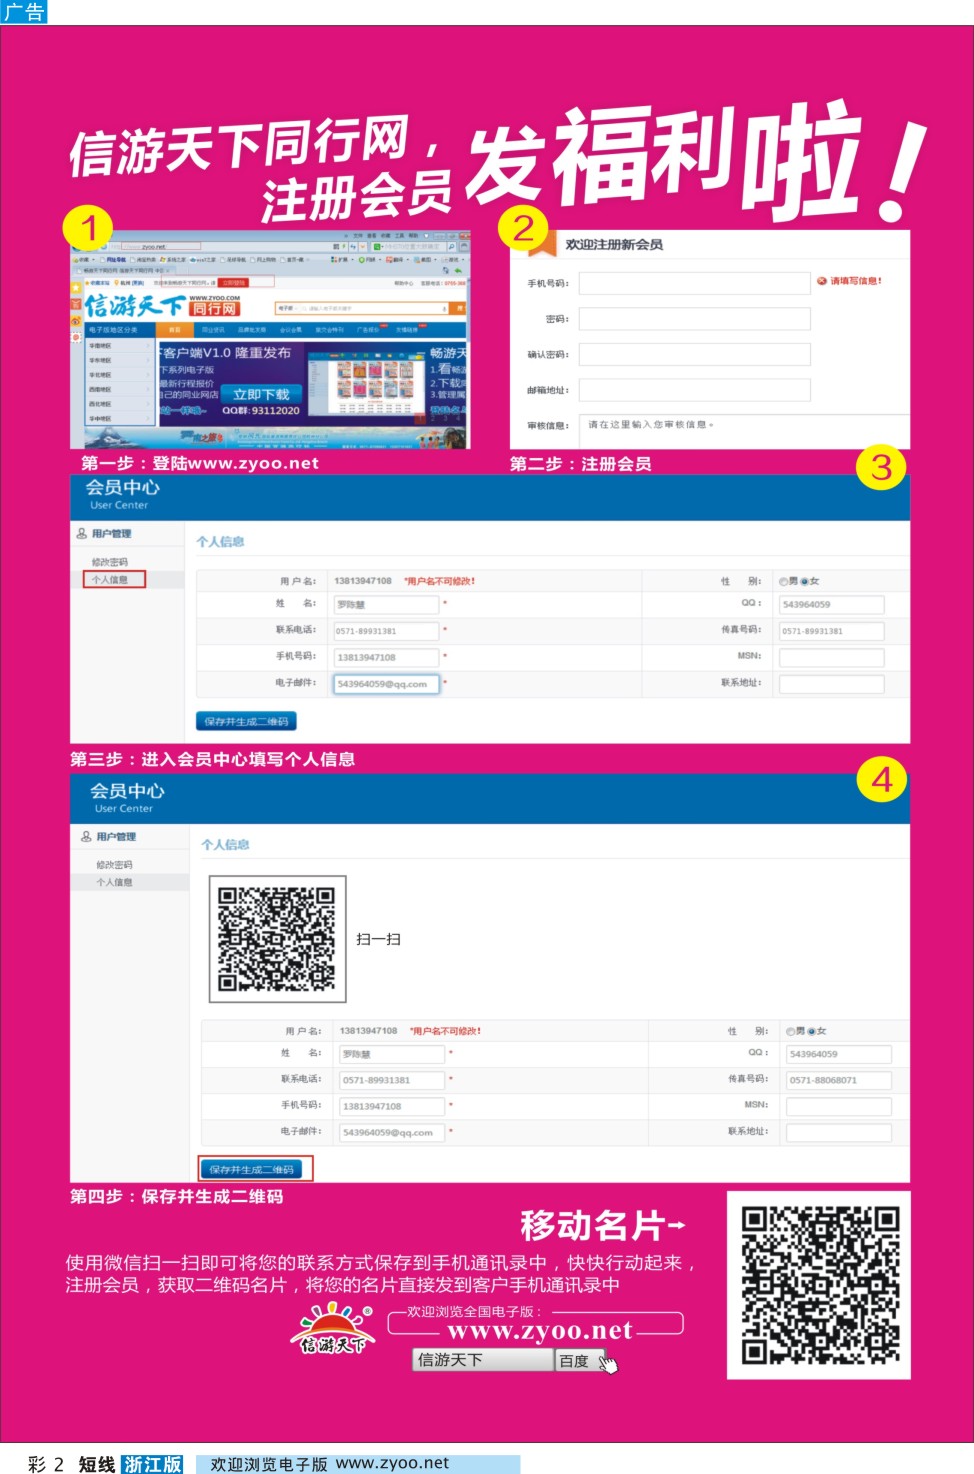Open the 首页 tab on the zyoo site
The width and height of the screenshot is (974, 1474).
[175, 329]
